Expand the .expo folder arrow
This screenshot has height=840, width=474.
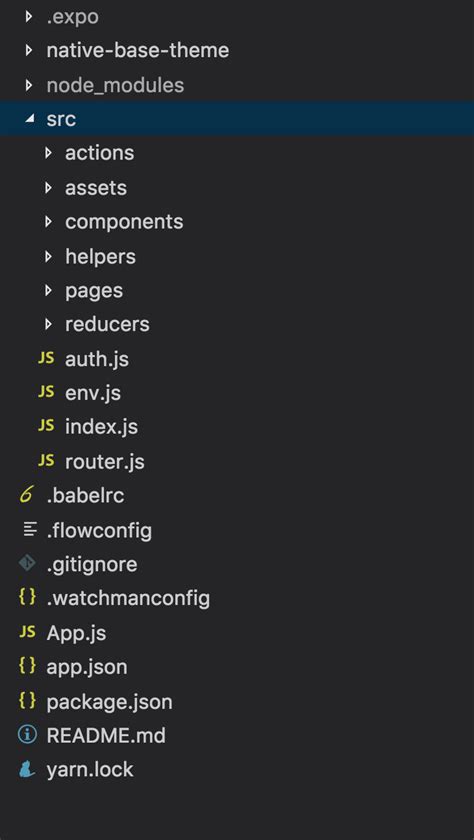(x=29, y=16)
